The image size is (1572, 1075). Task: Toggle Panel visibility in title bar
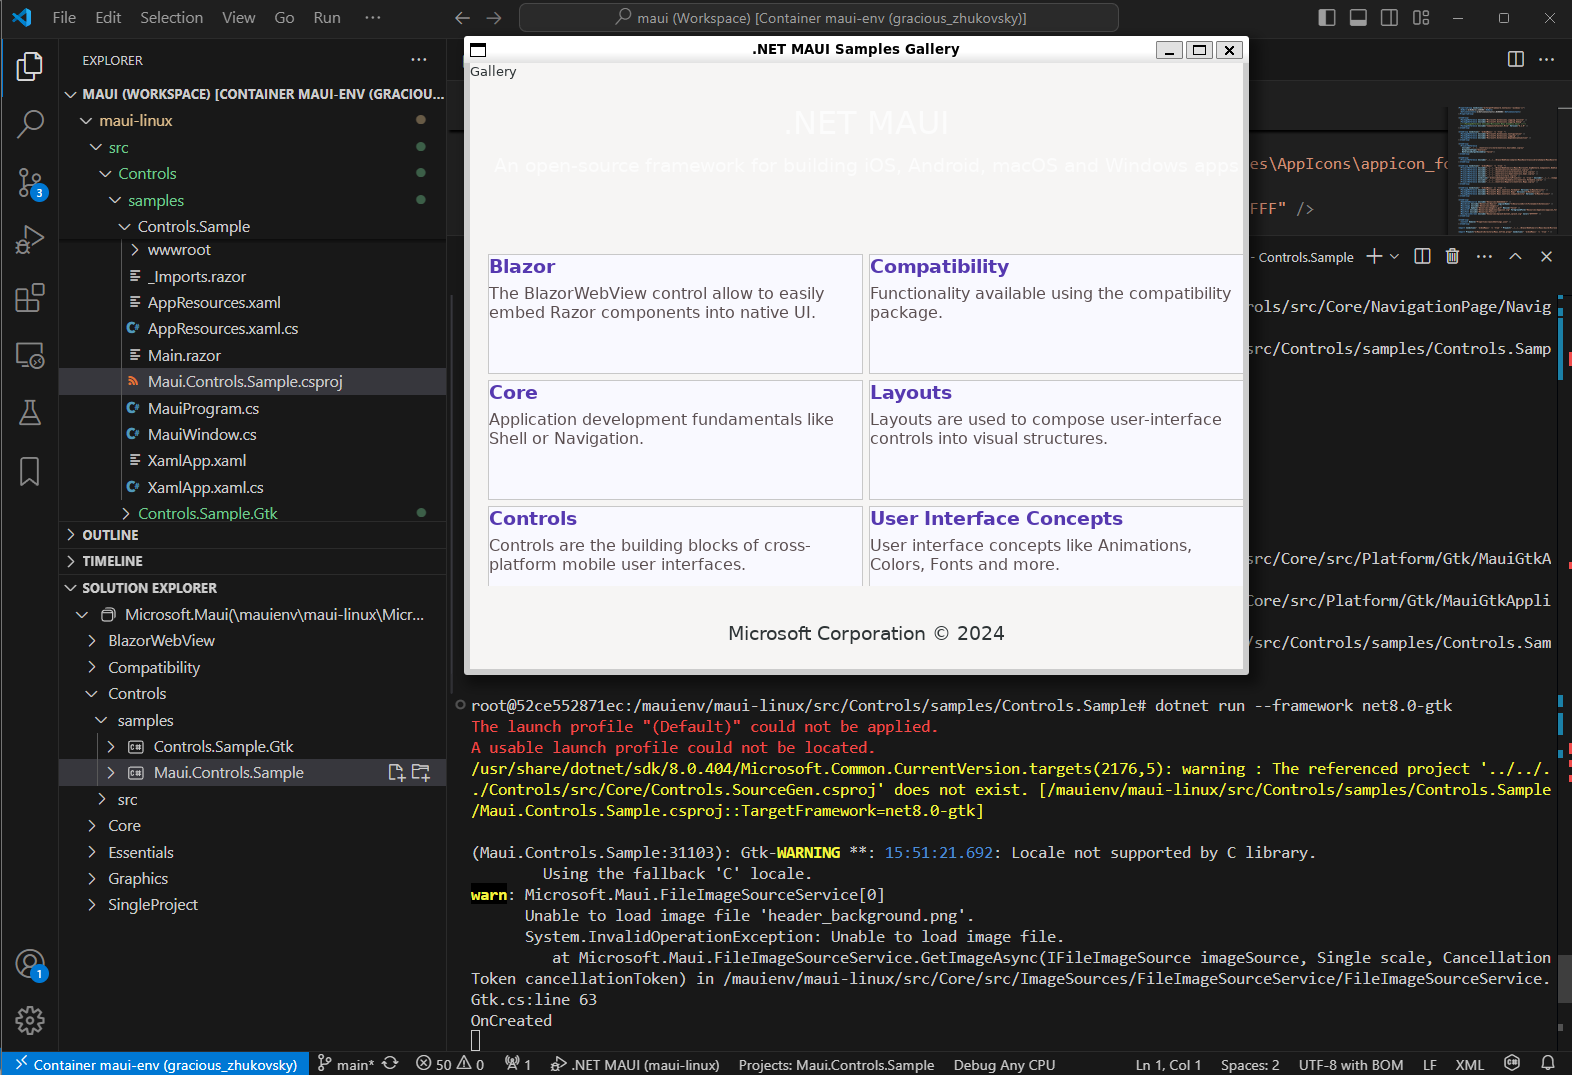(1358, 18)
